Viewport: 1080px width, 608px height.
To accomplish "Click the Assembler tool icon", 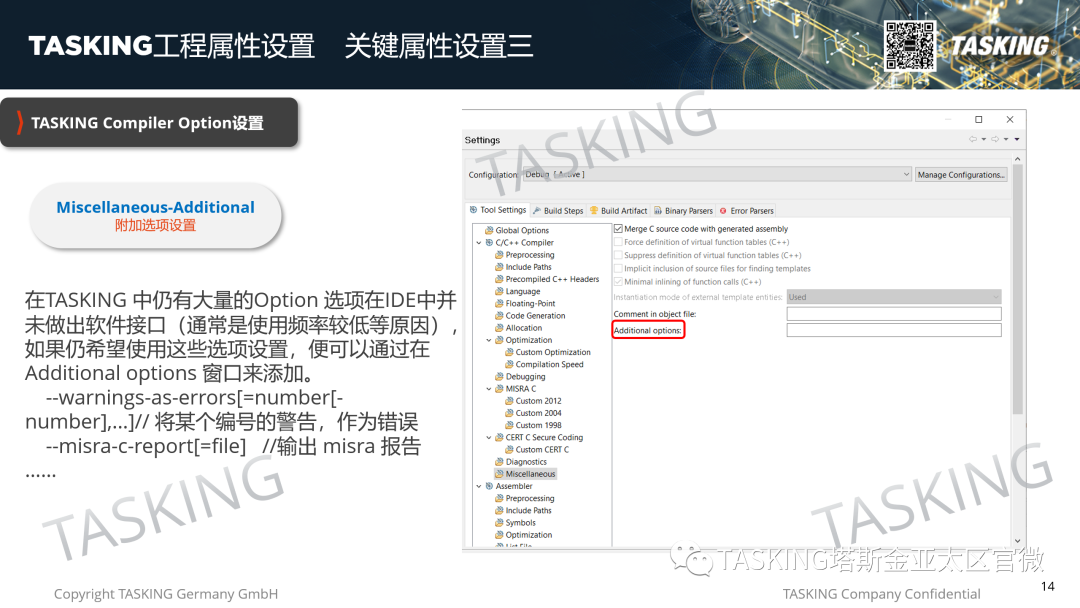I will point(489,486).
